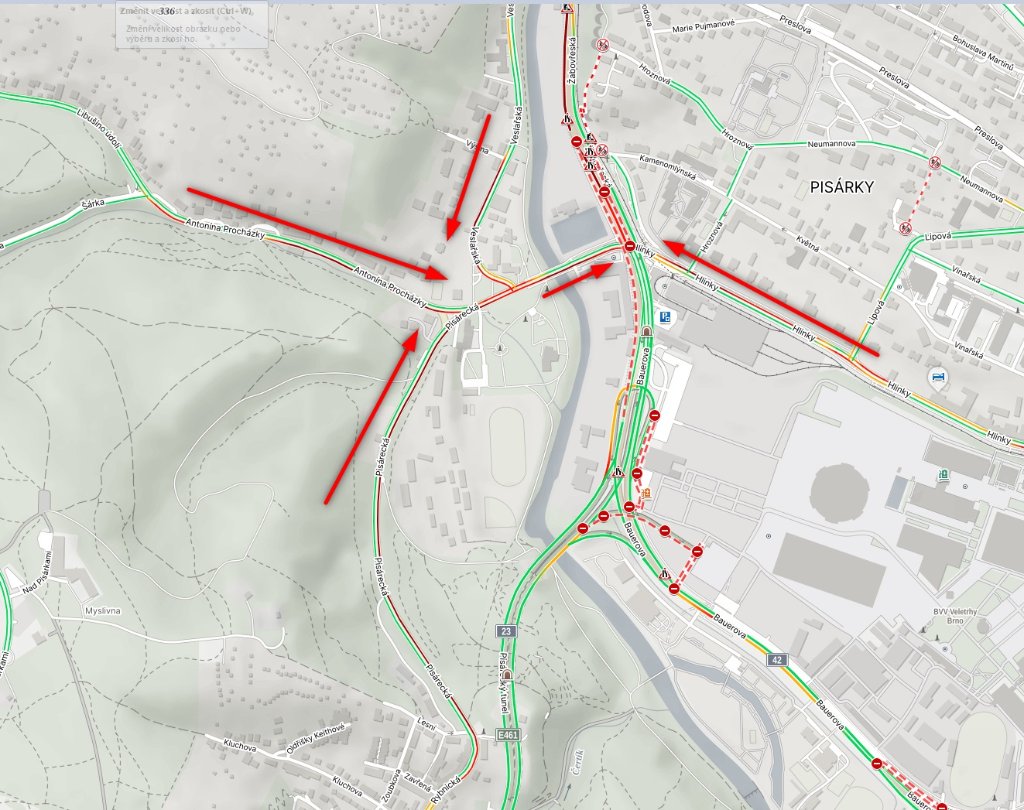This screenshot has height=810, width=1024.
Task: Click the blue parking icon near Bauerova
Action: 665,316
